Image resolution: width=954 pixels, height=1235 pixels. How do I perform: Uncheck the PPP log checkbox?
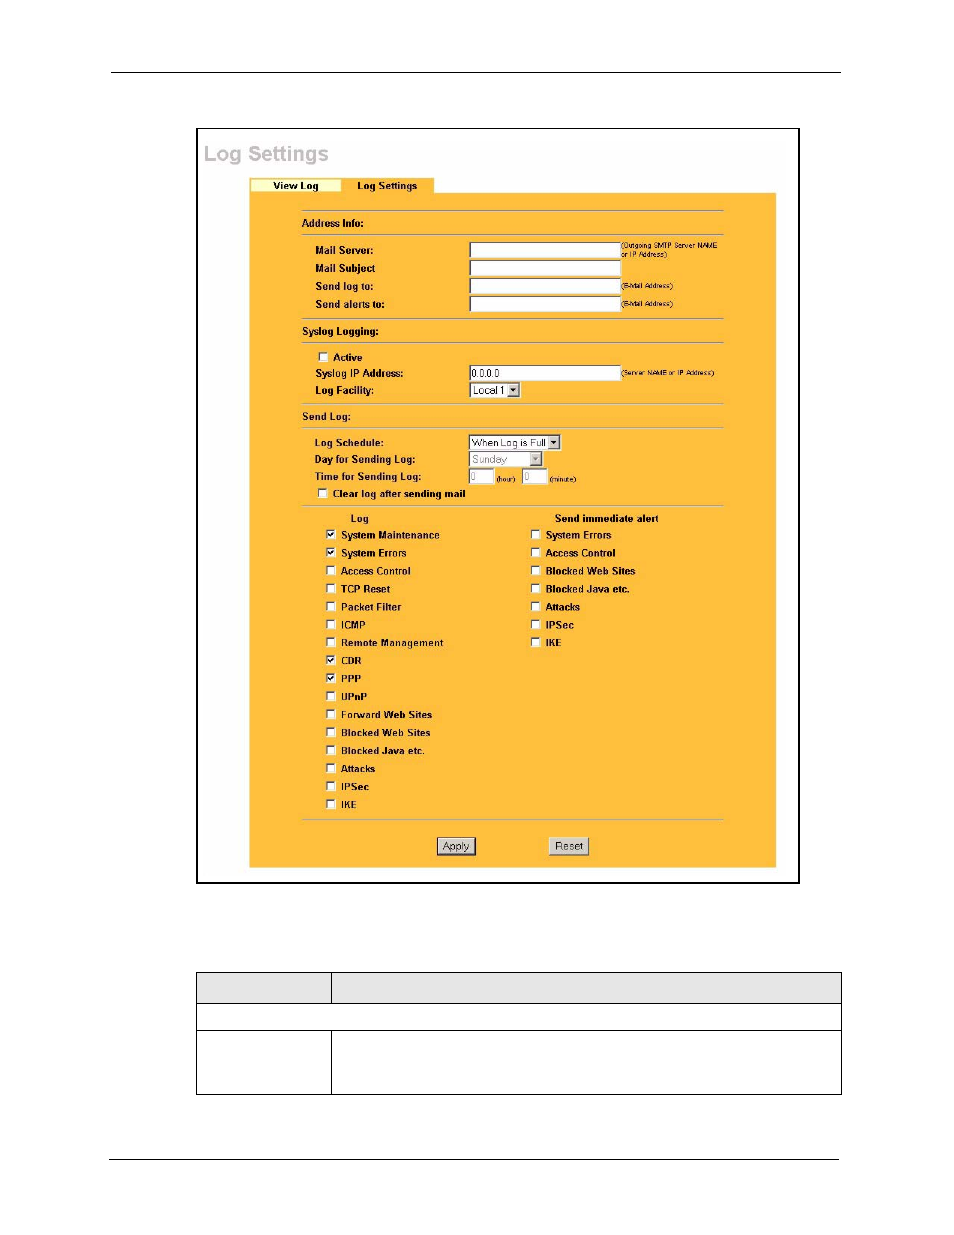tap(331, 679)
